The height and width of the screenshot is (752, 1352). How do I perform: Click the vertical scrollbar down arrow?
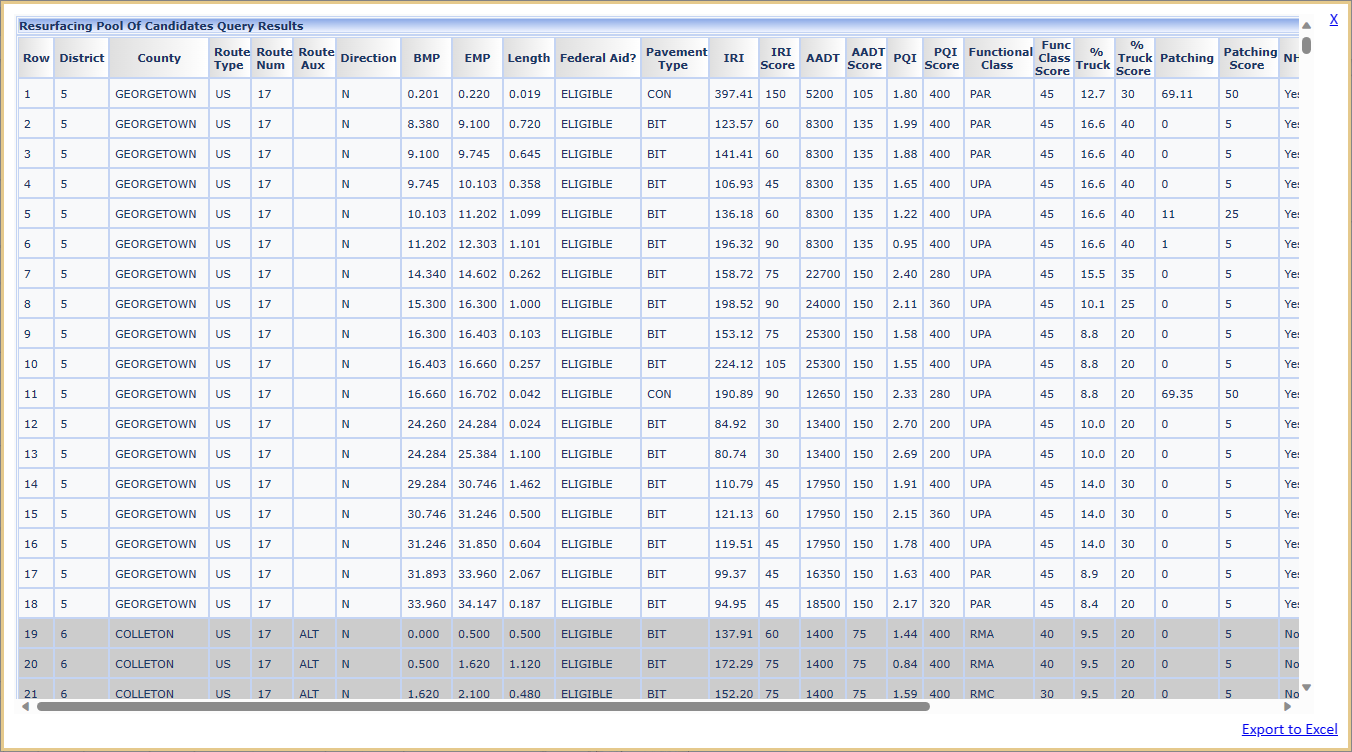click(1306, 688)
